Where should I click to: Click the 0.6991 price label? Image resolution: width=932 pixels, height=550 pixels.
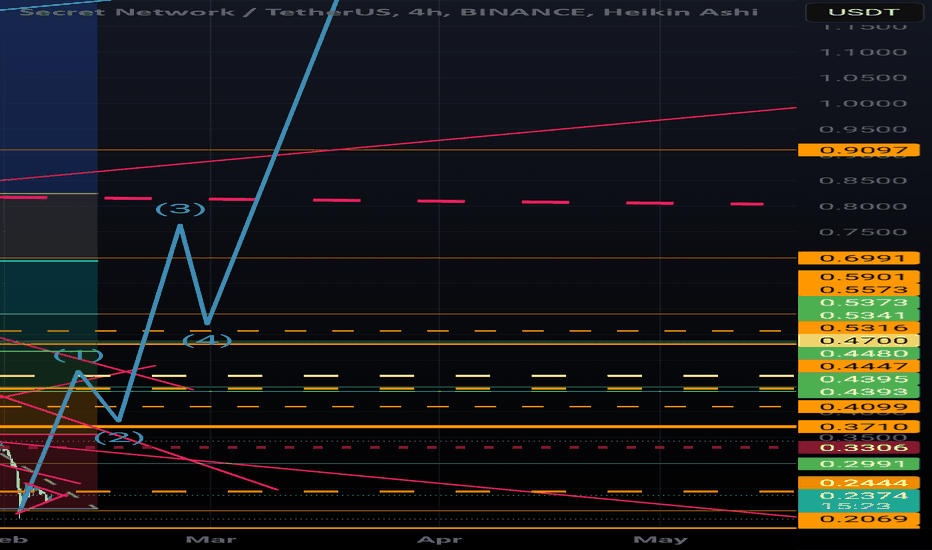[x=859, y=258]
